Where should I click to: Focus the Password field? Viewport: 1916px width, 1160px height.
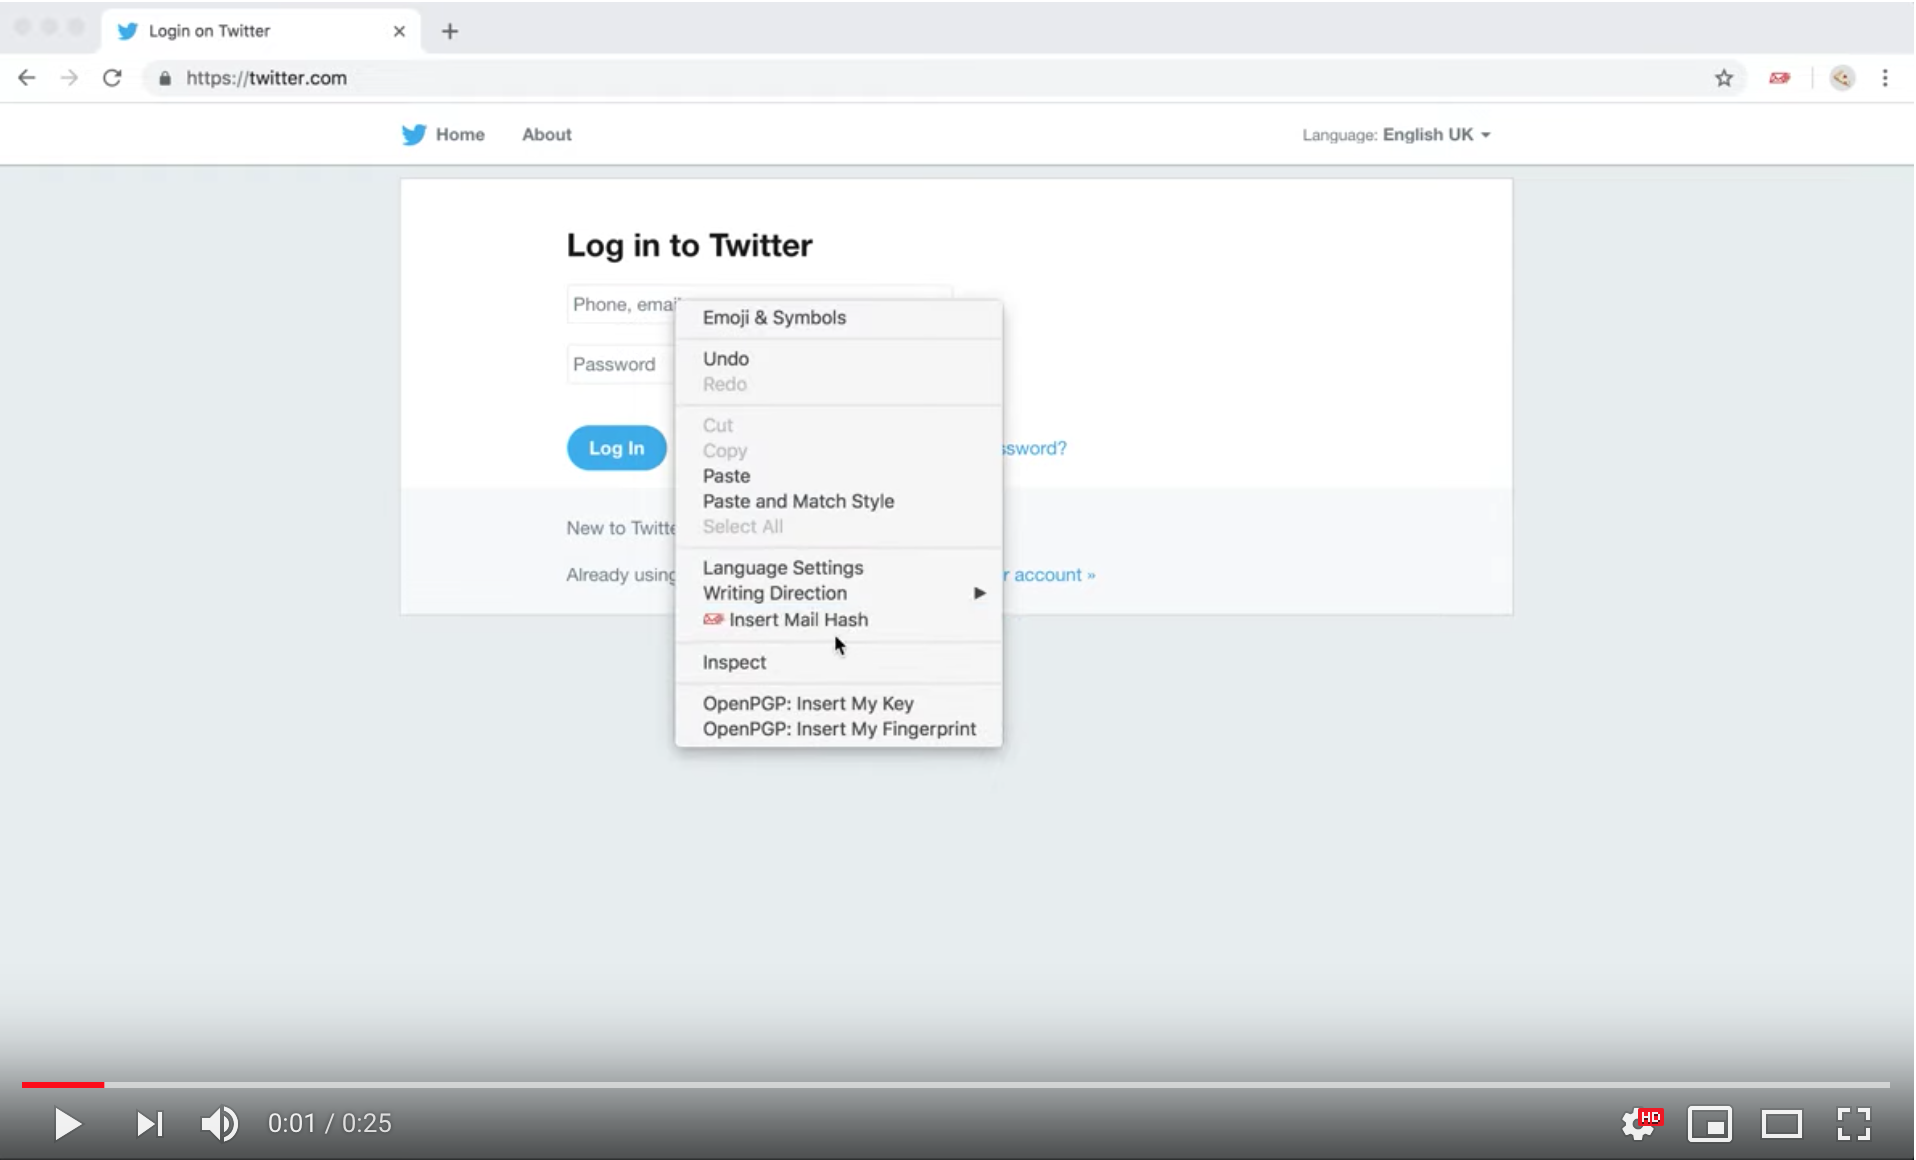tap(620, 364)
